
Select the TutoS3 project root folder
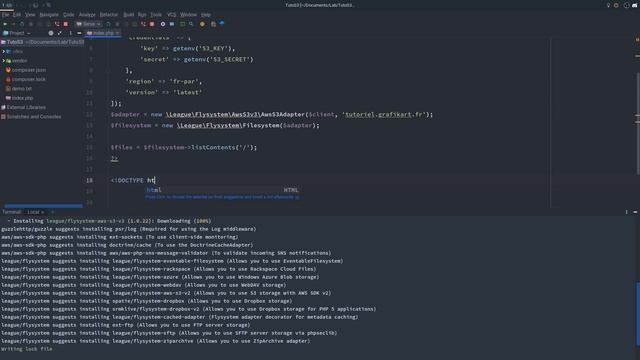(x=42, y=42)
